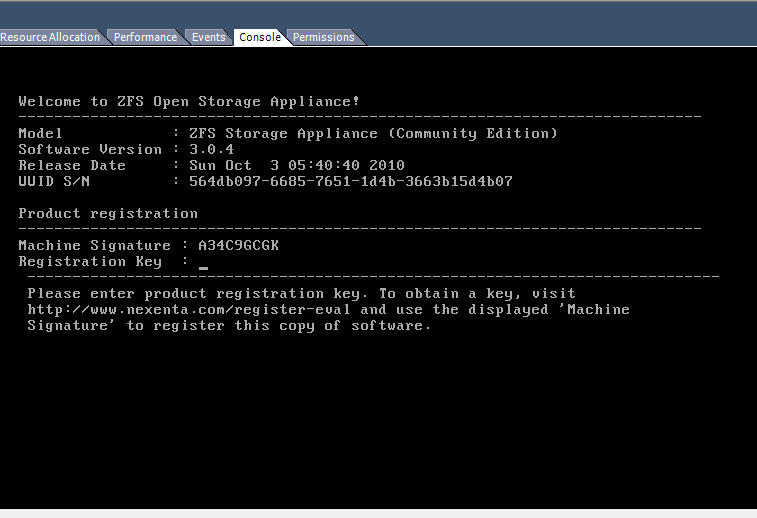Image resolution: width=757 pixels, height=518 pixels.
Task: Click the Model value ZFS Storage Appliance
Action: tap(372, 134)
